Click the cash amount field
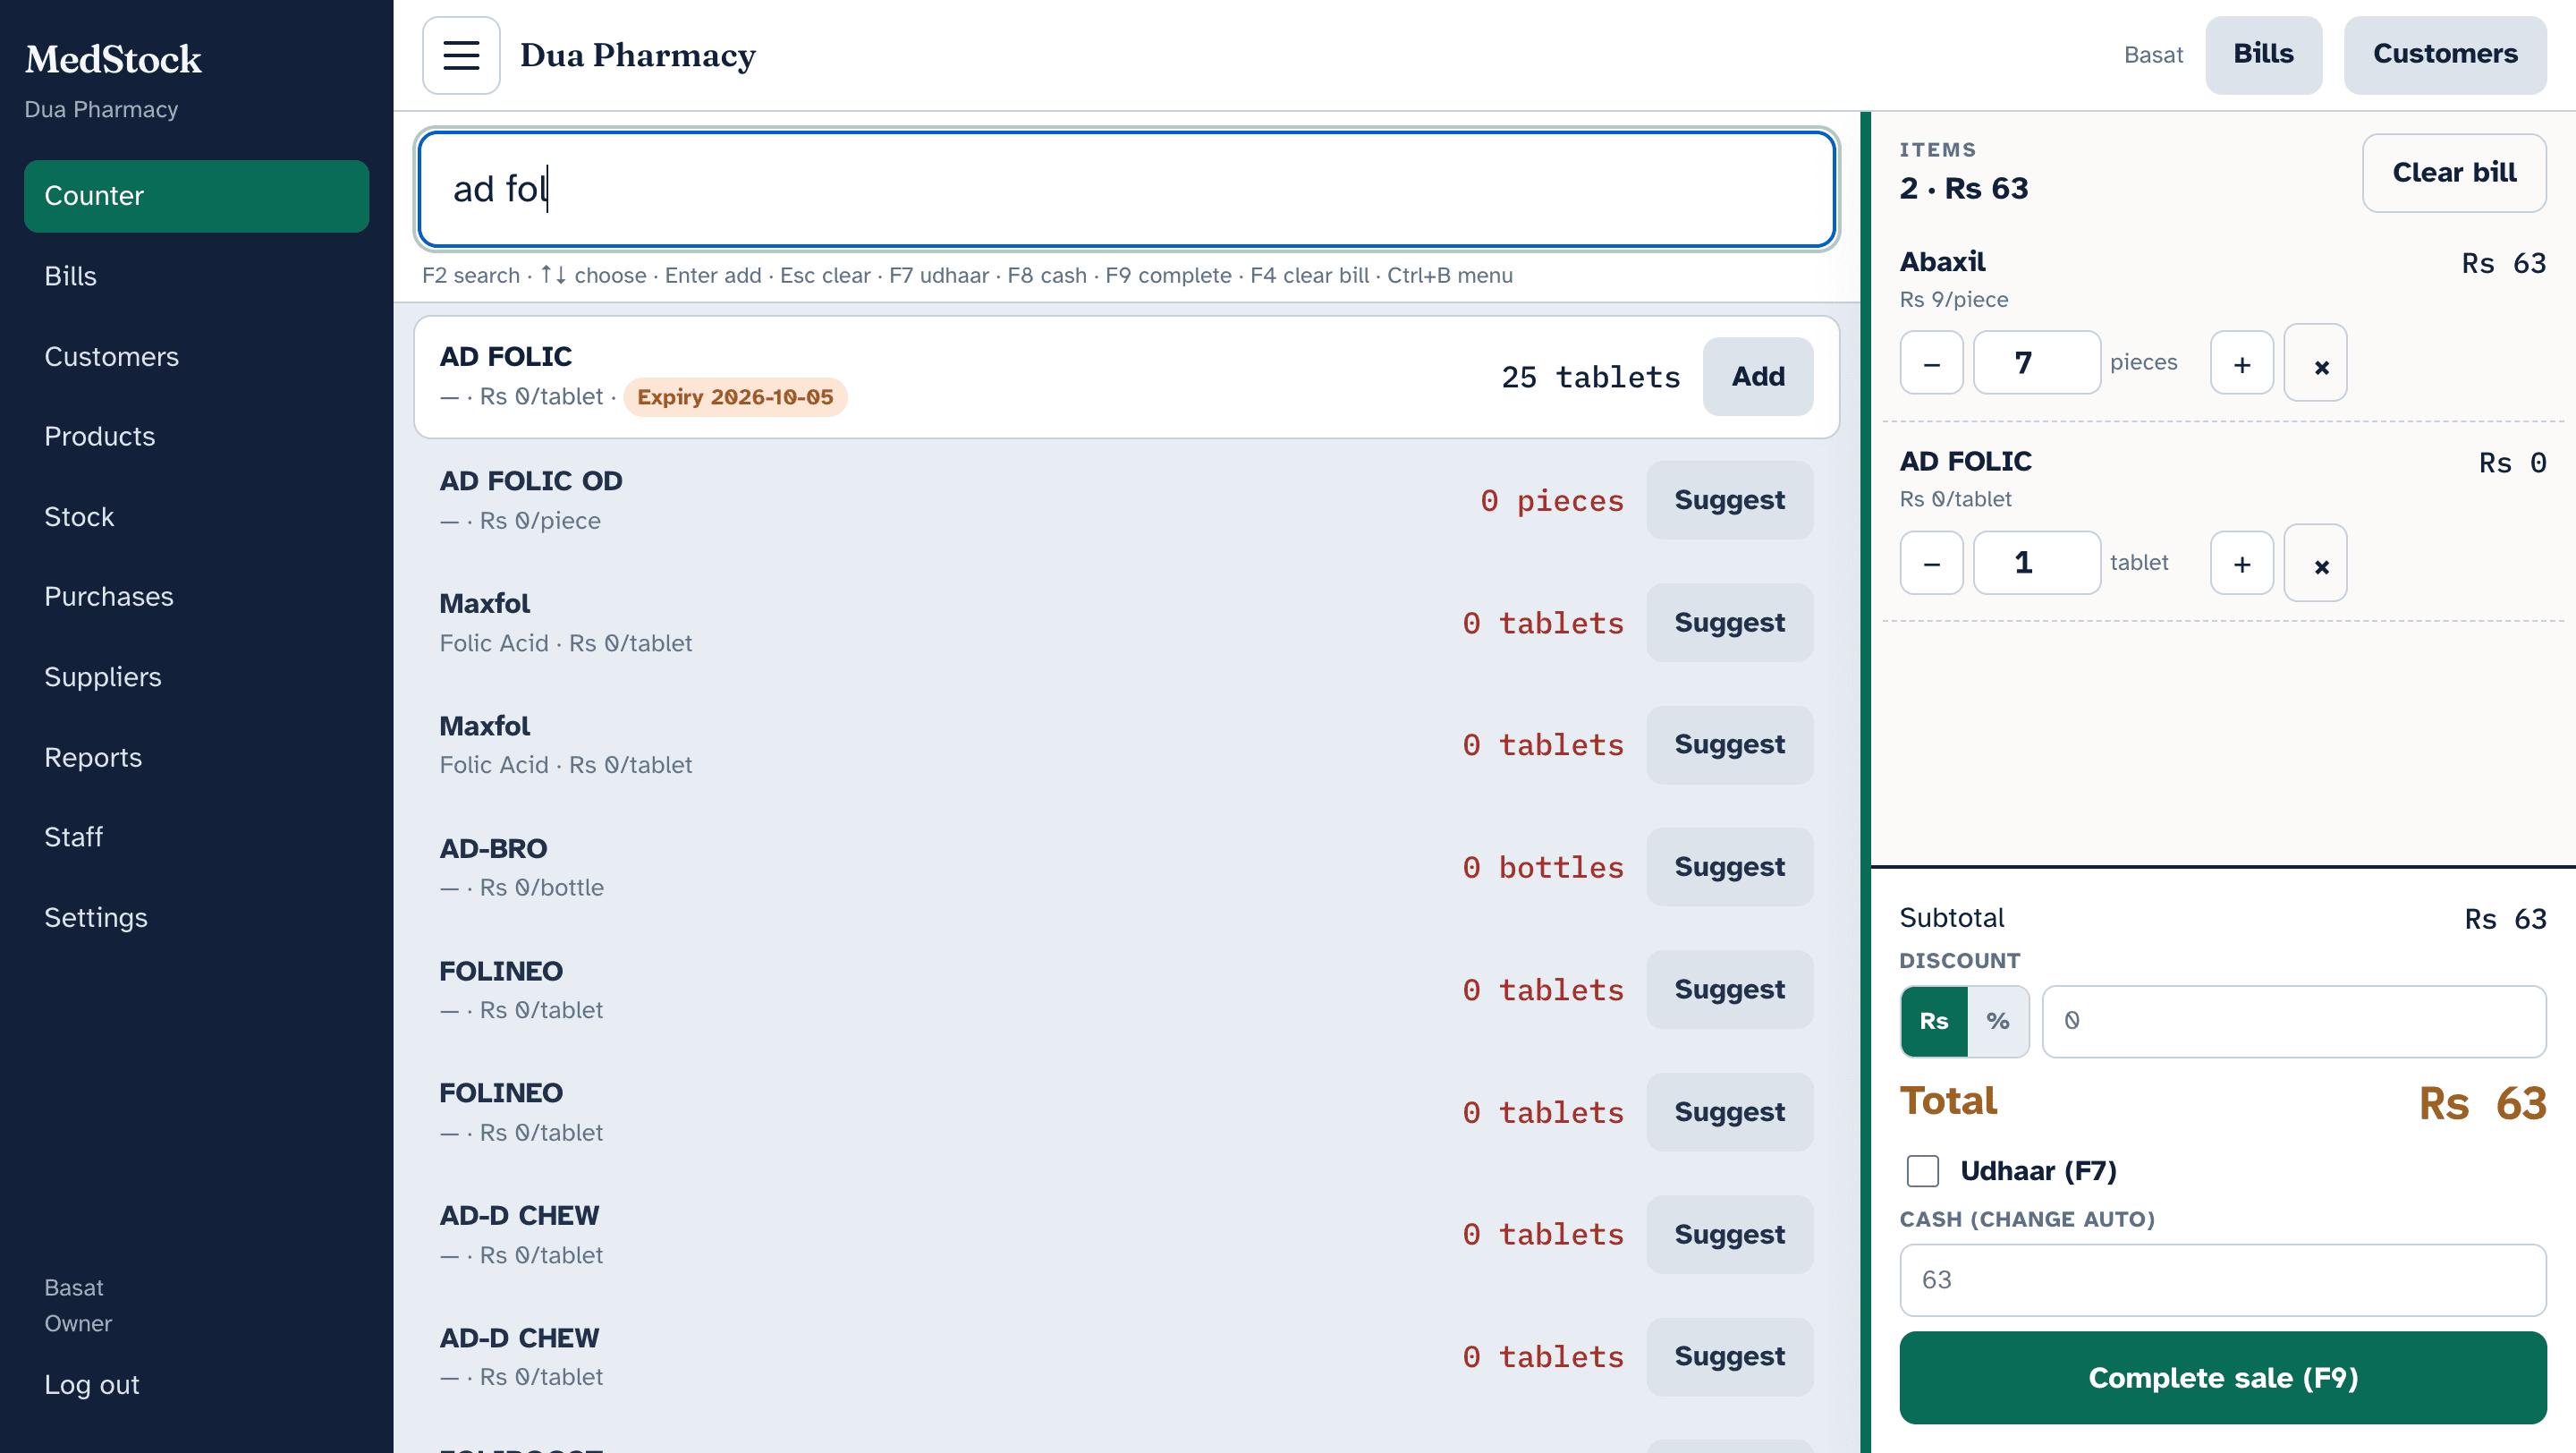Image resolution: width=2576 pixels, height=1453 pixels. pos(2222,1280)
